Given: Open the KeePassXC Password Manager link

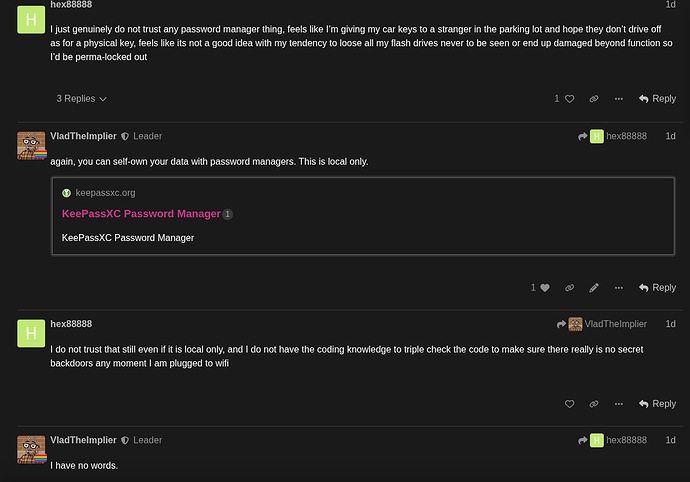Looking at the screenshot, I should [x=141, y=213].
